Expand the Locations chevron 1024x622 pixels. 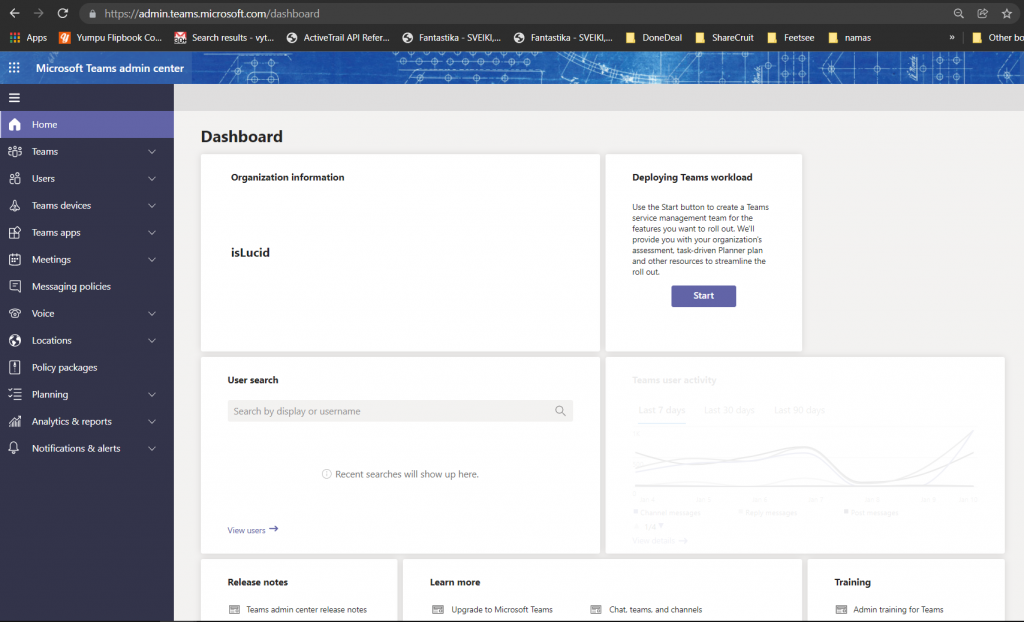(152, 340)
